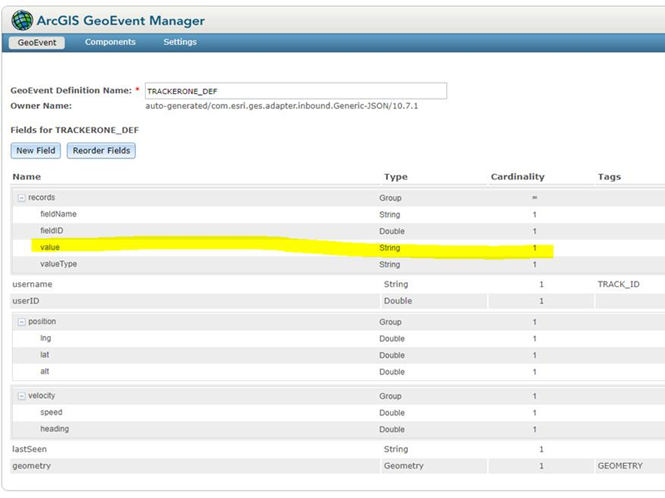
Task: Select the highlighted value field row
Action: coord(338,247)
